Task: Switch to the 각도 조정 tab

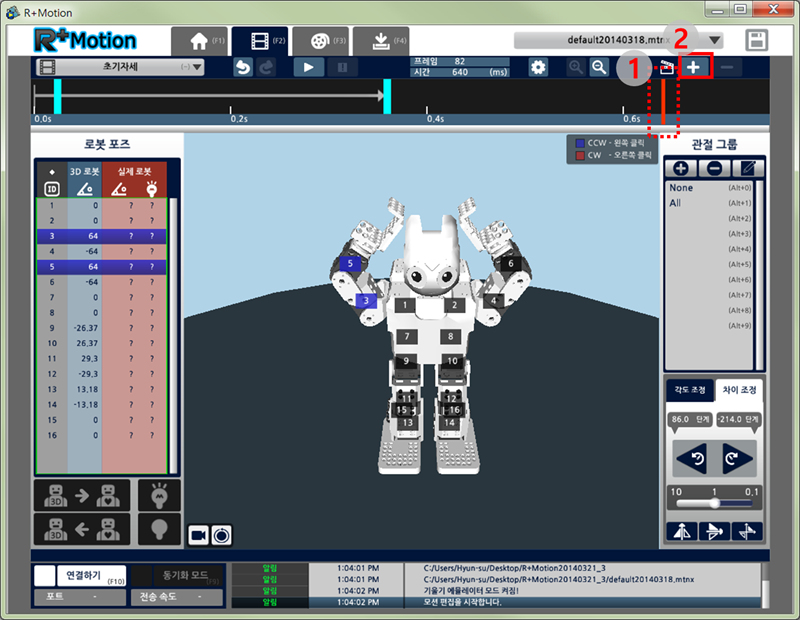Action: [x=690, y=390]
